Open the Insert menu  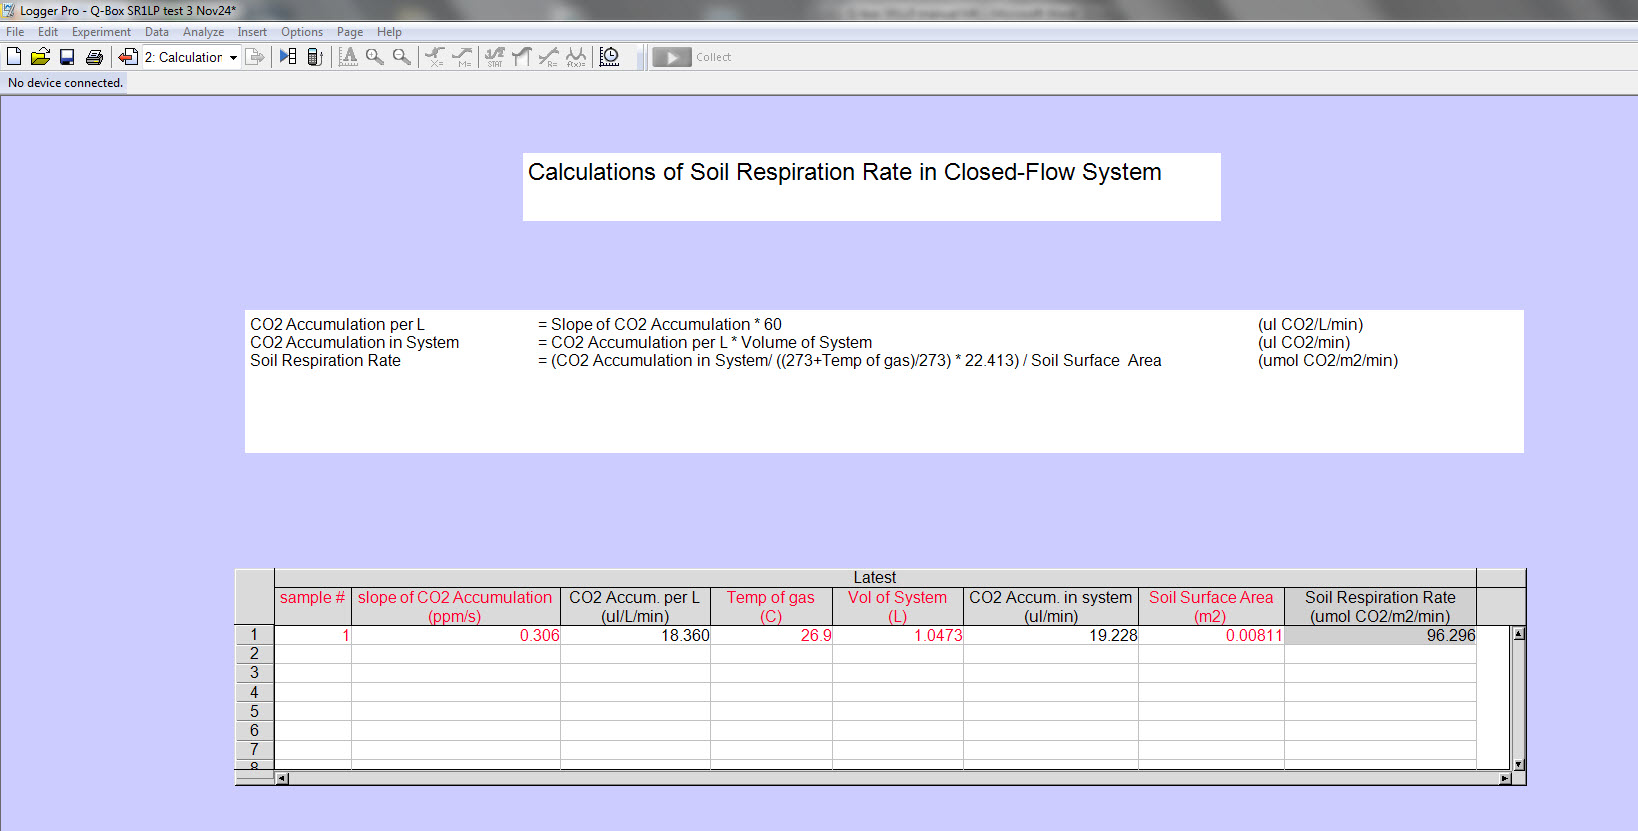[252, 32]
